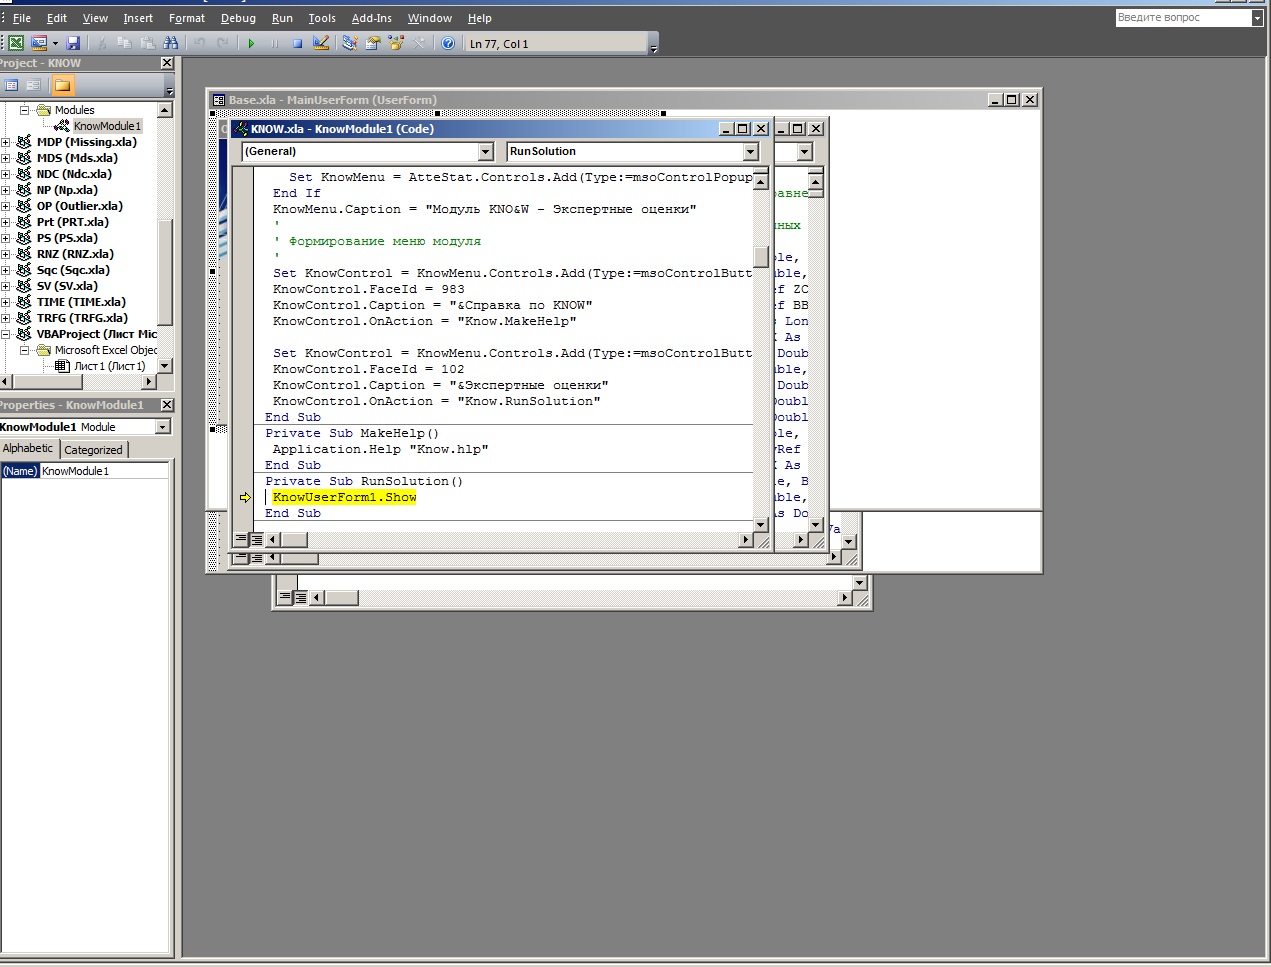Click the highlighted KnowUserForm1.Show line
Viewport: 1271px width, 967px height.
click(x=344, y=497)
